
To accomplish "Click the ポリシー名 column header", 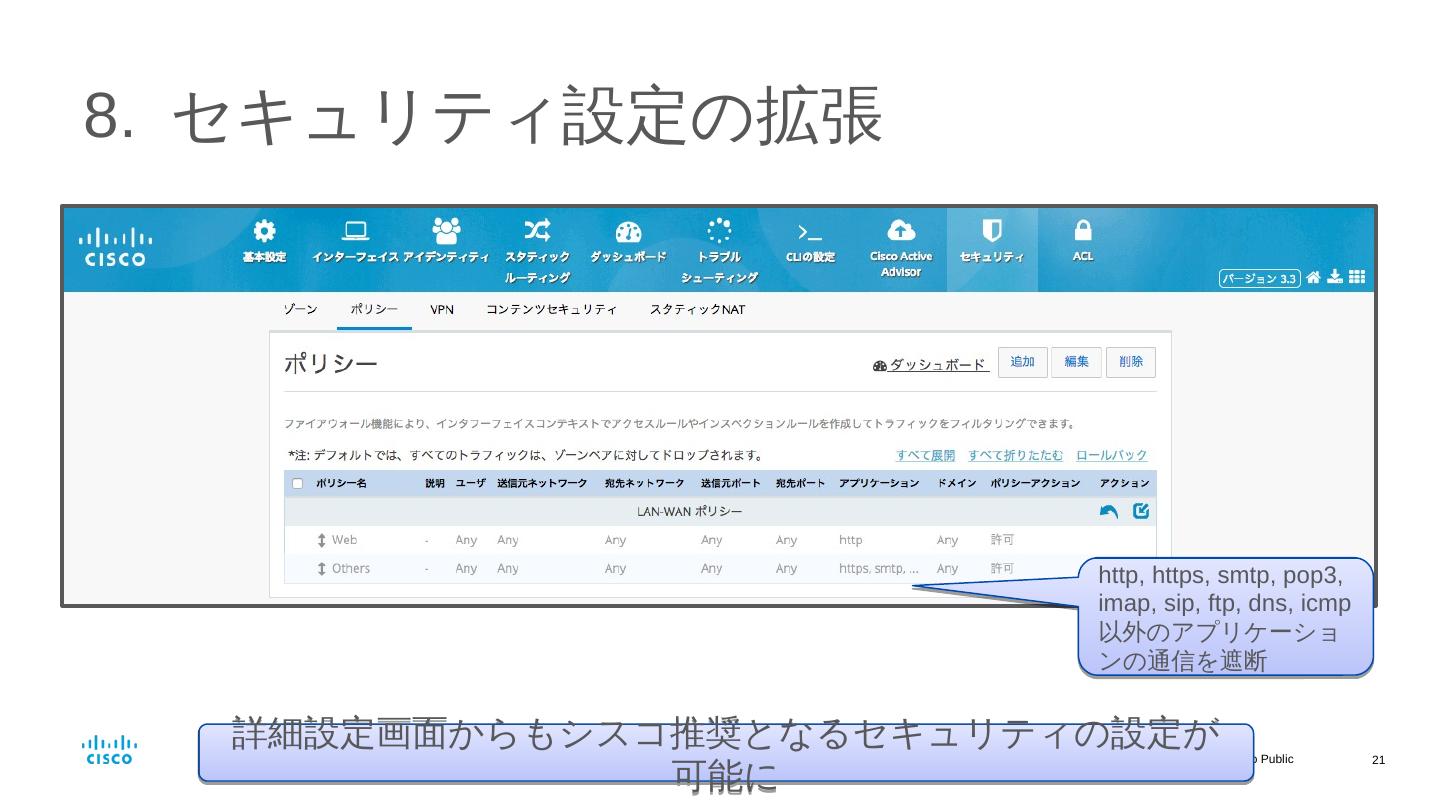I will (x=342, y=484).
